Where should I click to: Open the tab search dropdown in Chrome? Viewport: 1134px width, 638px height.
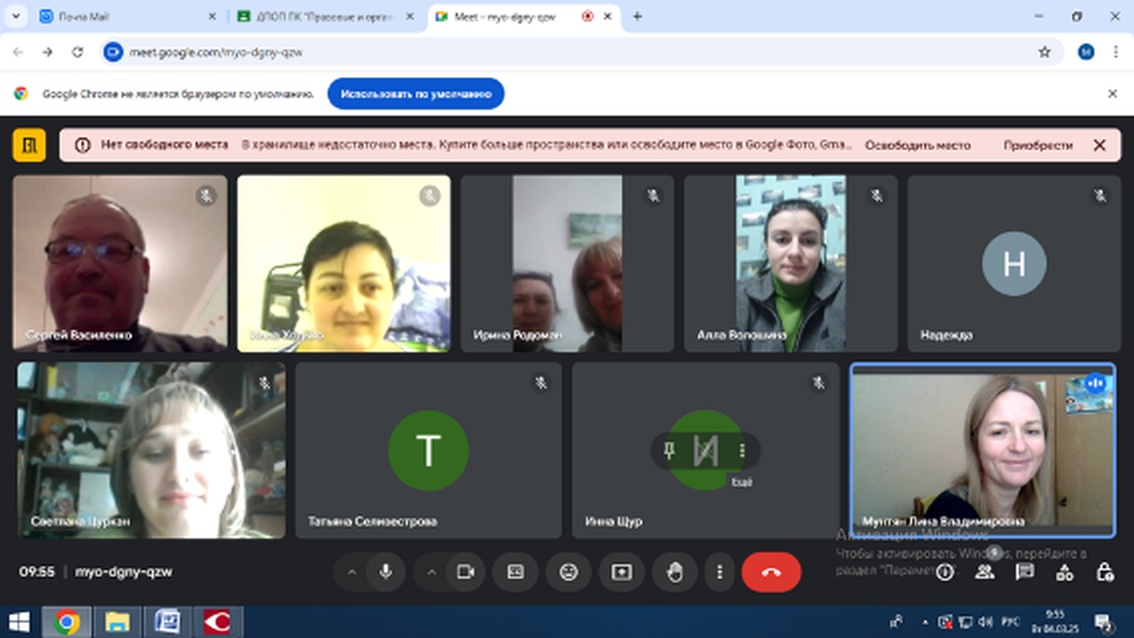(17, 17)
